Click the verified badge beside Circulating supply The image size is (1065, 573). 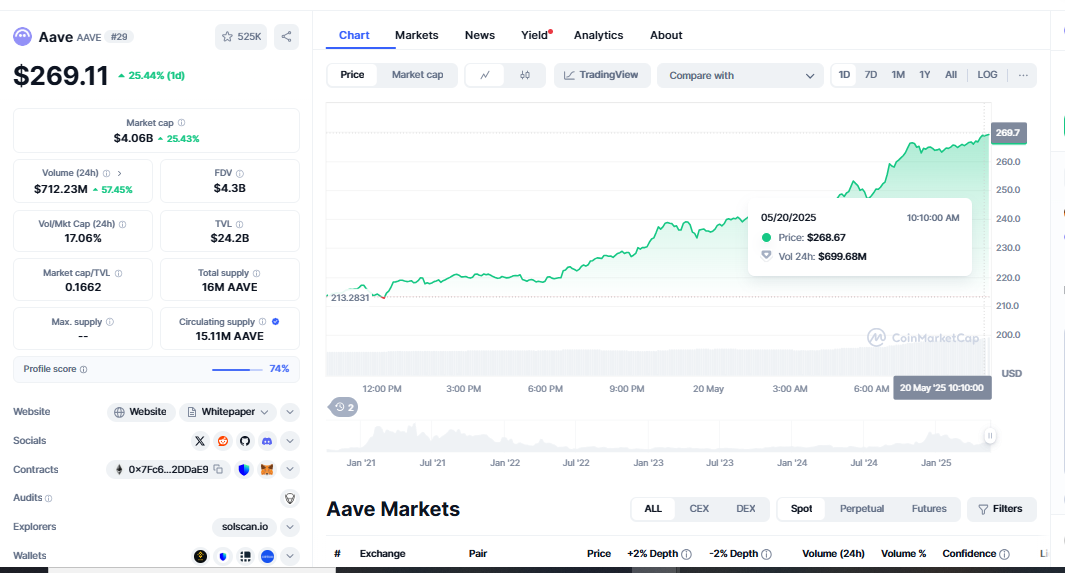276,322
